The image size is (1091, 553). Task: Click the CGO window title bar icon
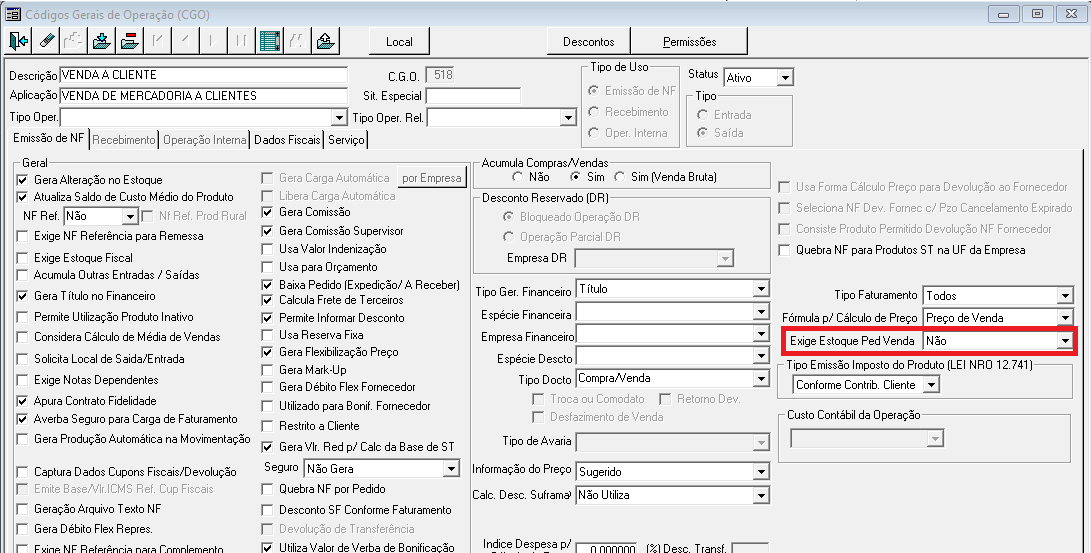coord(13,14)
